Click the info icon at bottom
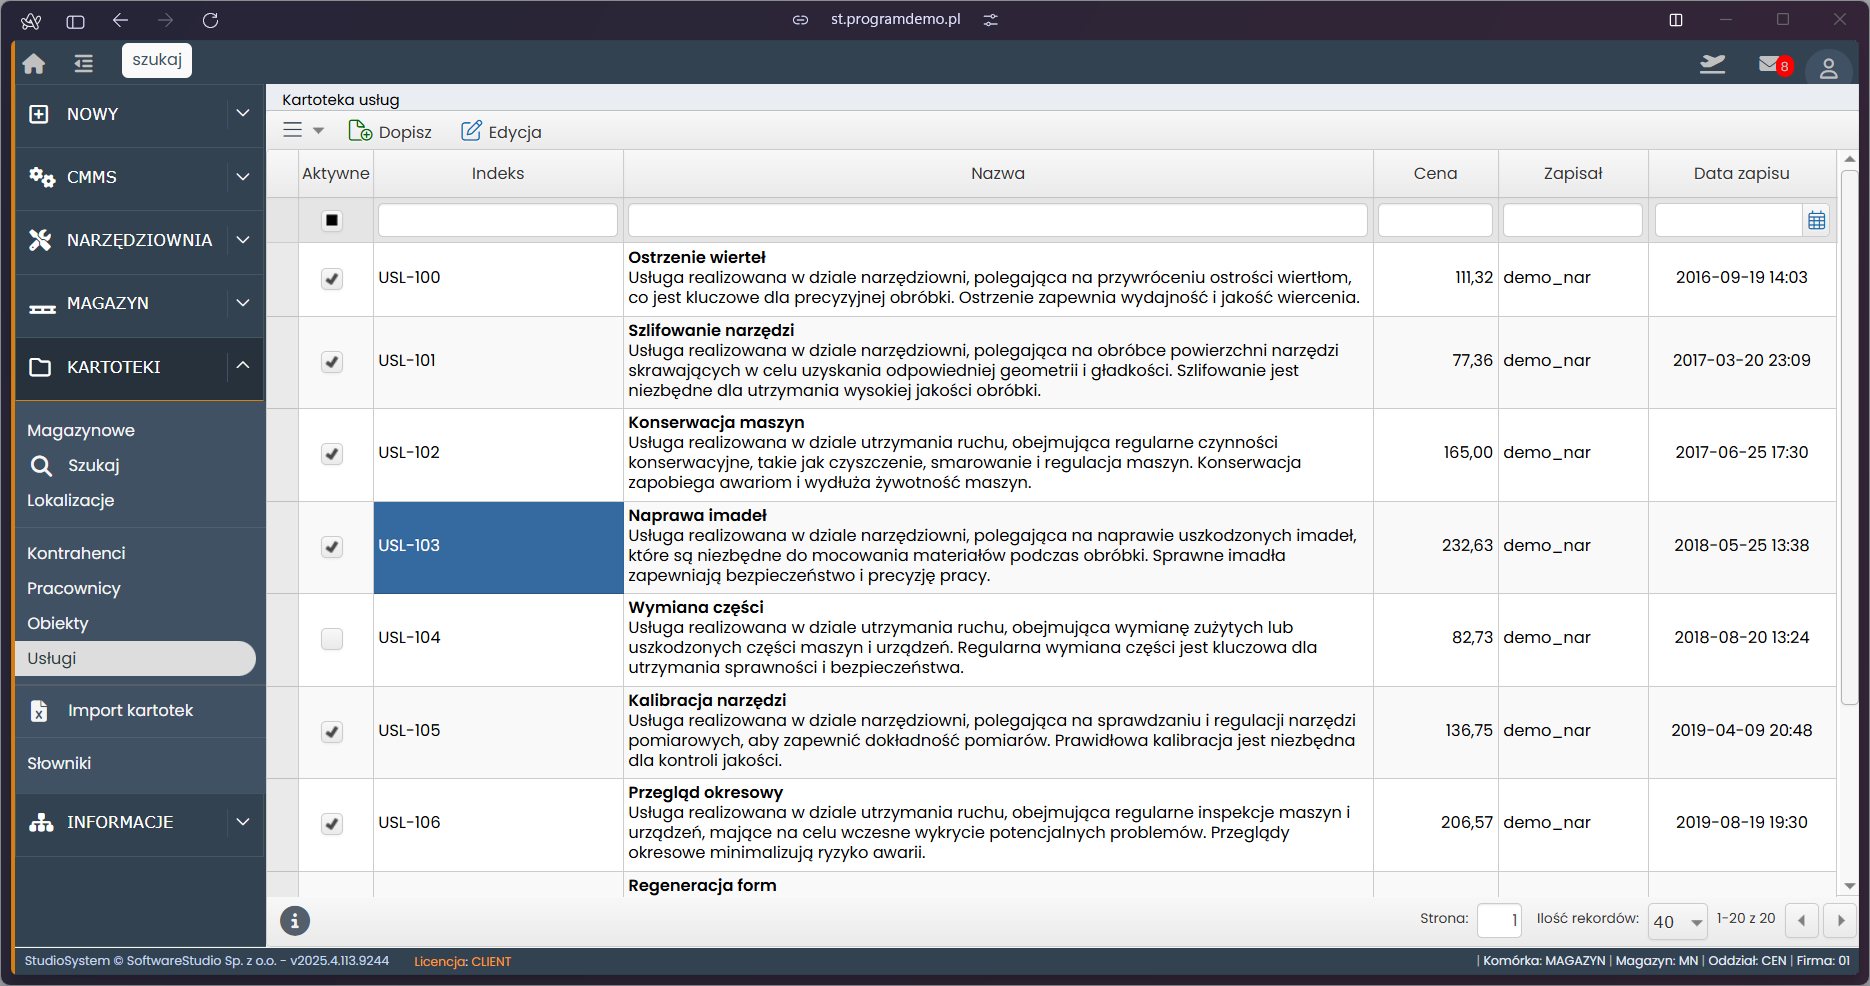Viewport: 1870px width, 986px height. 295,921
